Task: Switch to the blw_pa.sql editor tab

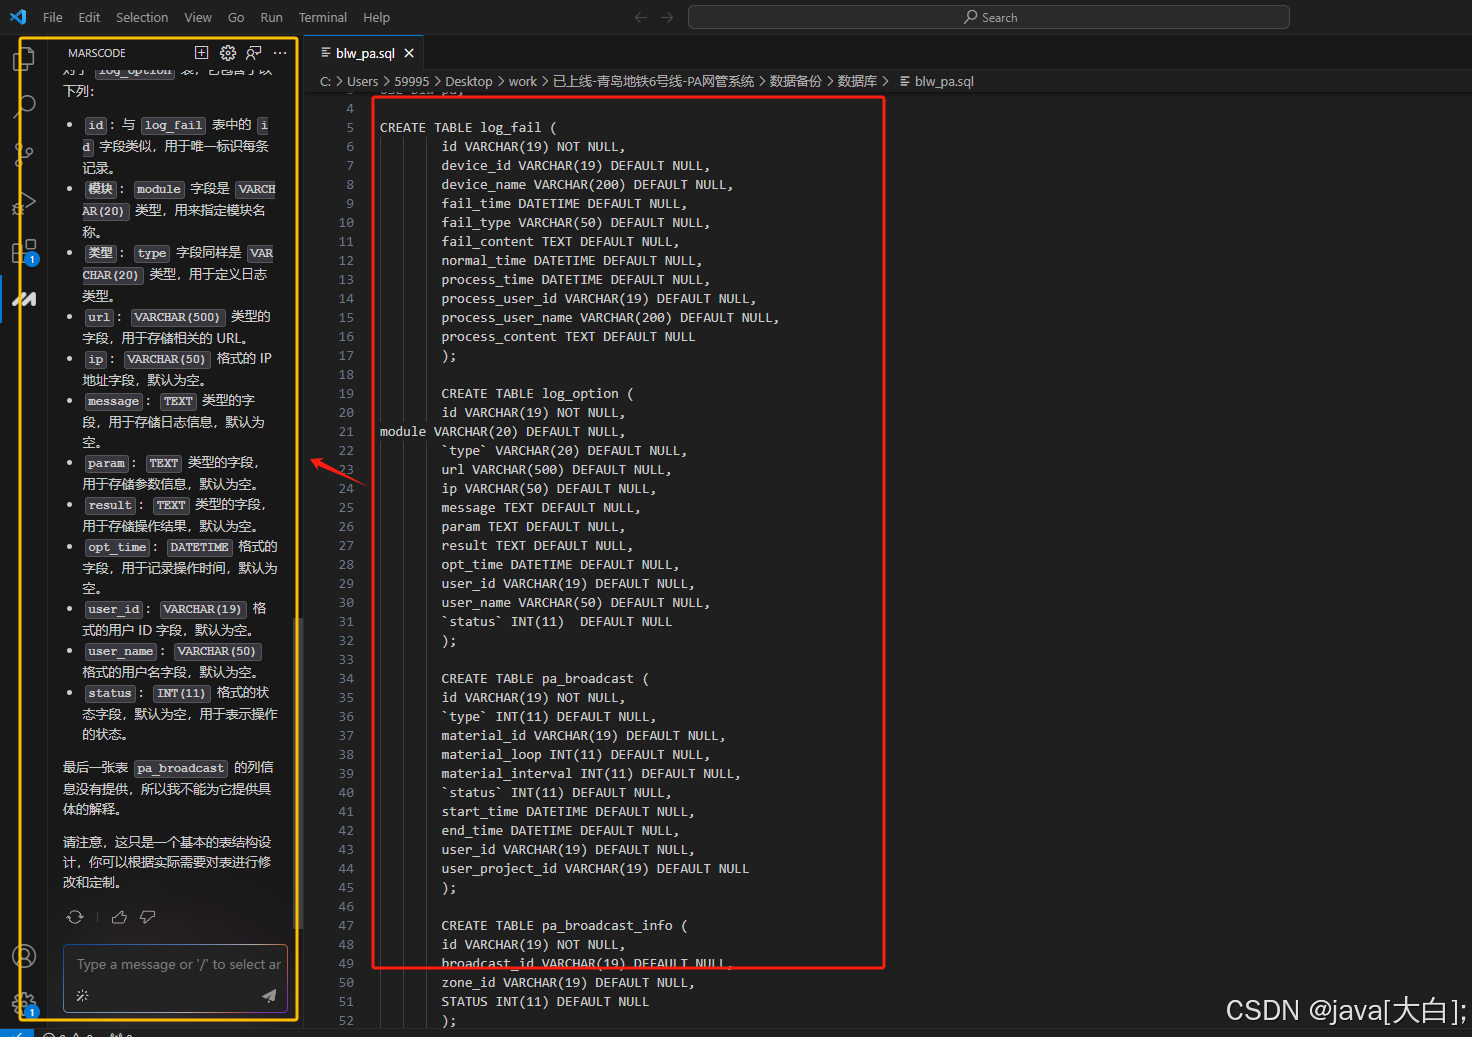Action: pos(364,53)
